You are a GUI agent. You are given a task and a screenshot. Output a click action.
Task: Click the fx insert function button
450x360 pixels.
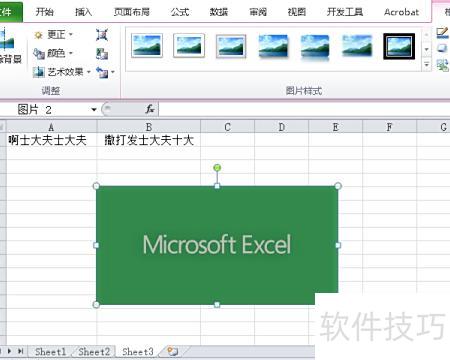coord(150,109)
